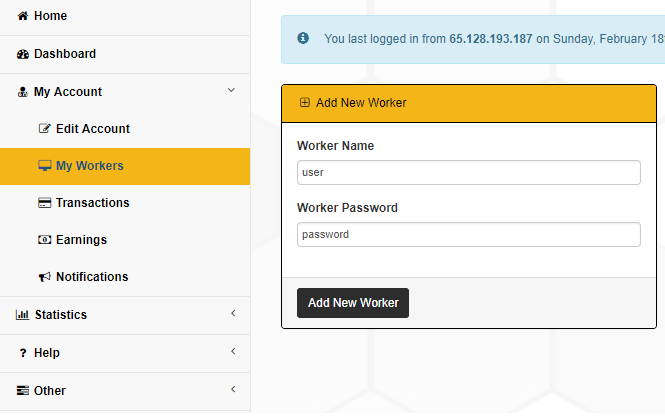Click the Earnings money icon
Viewport: 665px width, 416px height.
coord(44,240)
